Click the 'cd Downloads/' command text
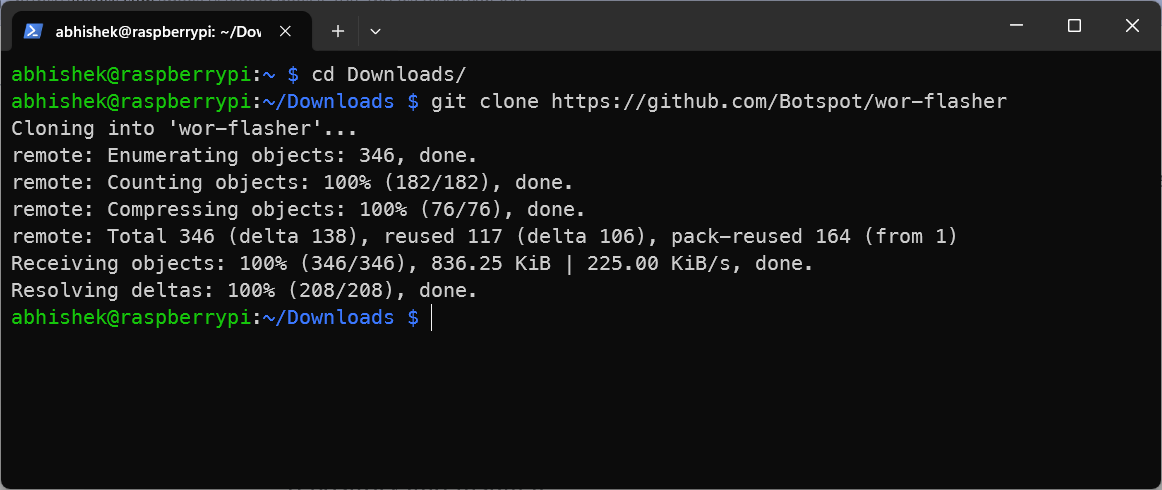 389,74
